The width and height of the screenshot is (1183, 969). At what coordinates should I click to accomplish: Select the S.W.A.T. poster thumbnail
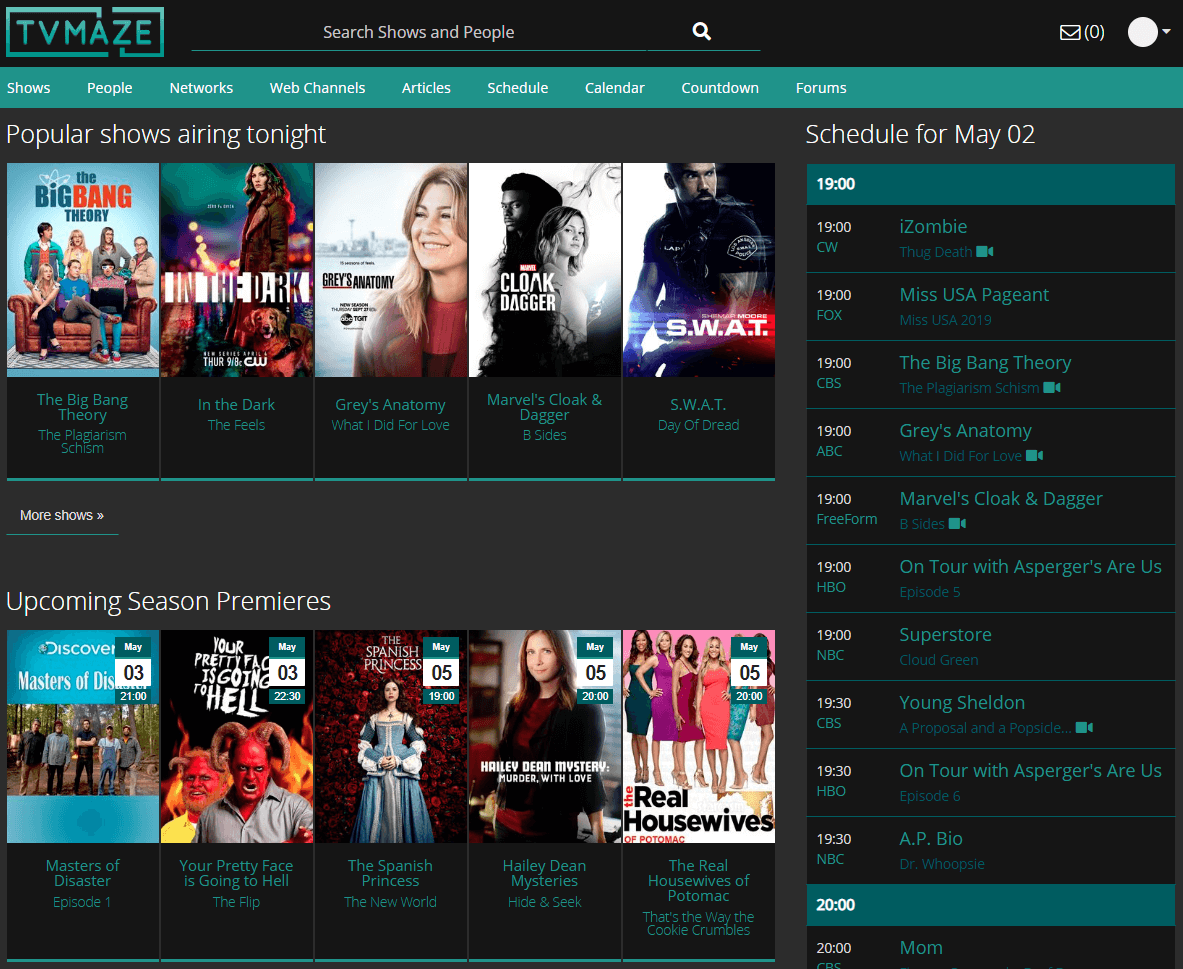(698, 270)
